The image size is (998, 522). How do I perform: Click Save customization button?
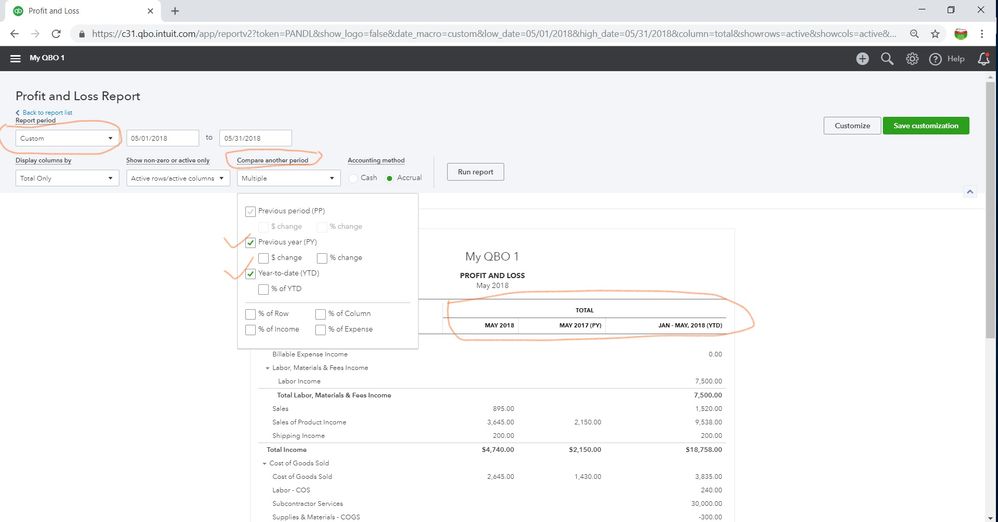925,126
